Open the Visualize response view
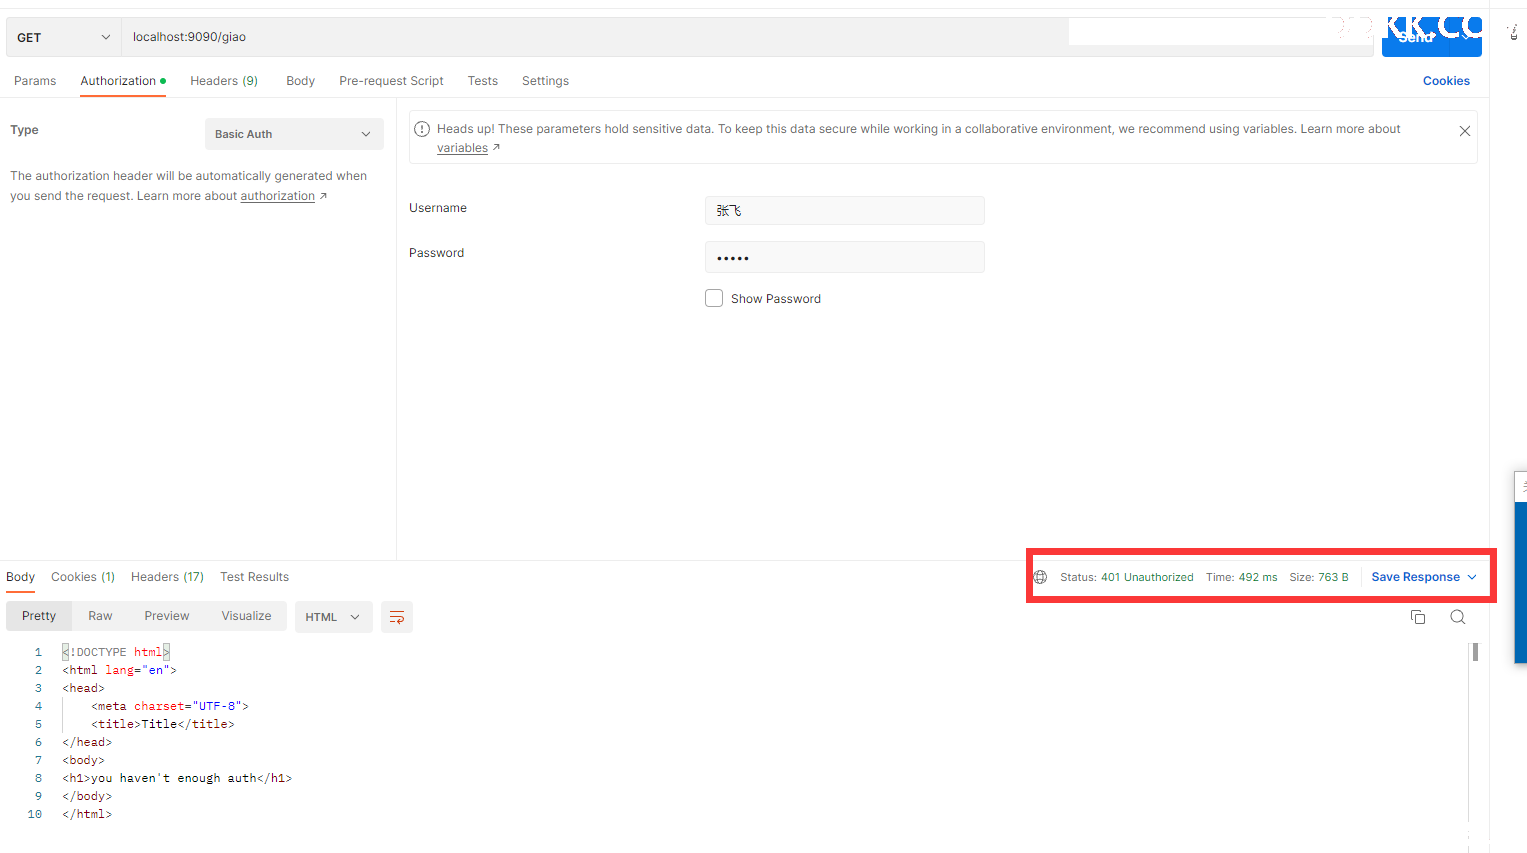Image resolution: width=1527 pixels, height=853 pixels. click(x=246, y=616)
